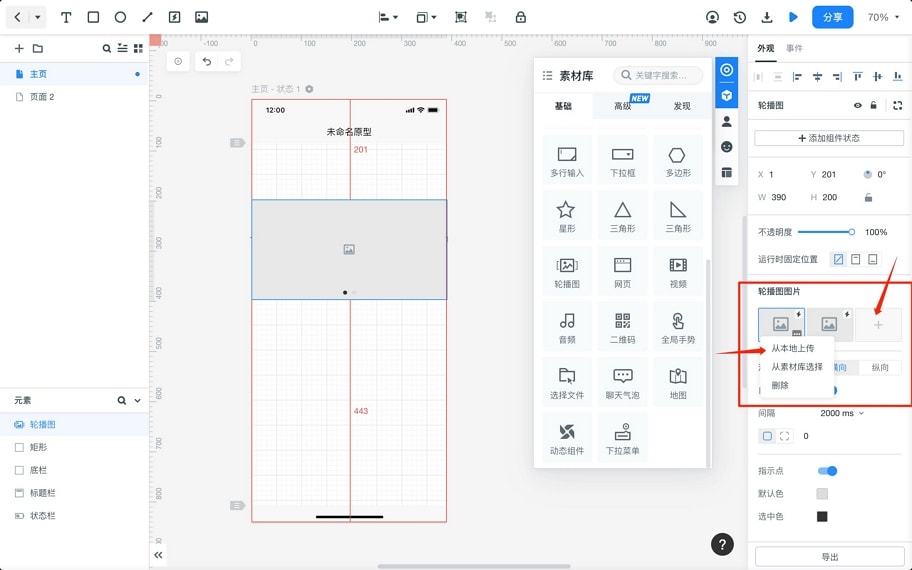Image resolution: width=912 pixels, height=570 pixels.
Task: Insert the 动态组件 dynamic component
Action: [x=567, y=439]
